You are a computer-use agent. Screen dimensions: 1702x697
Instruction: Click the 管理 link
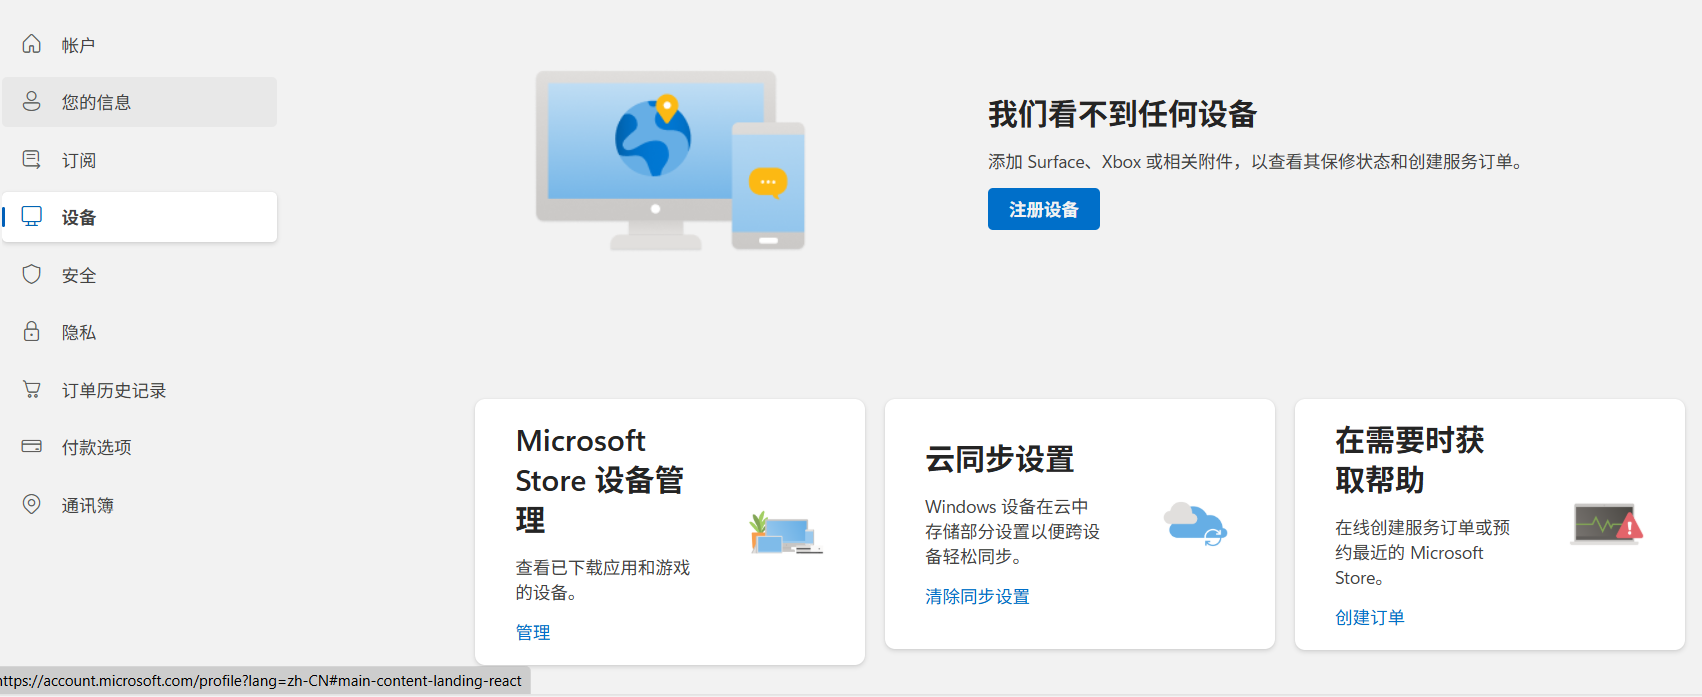[x=533, y=632]
